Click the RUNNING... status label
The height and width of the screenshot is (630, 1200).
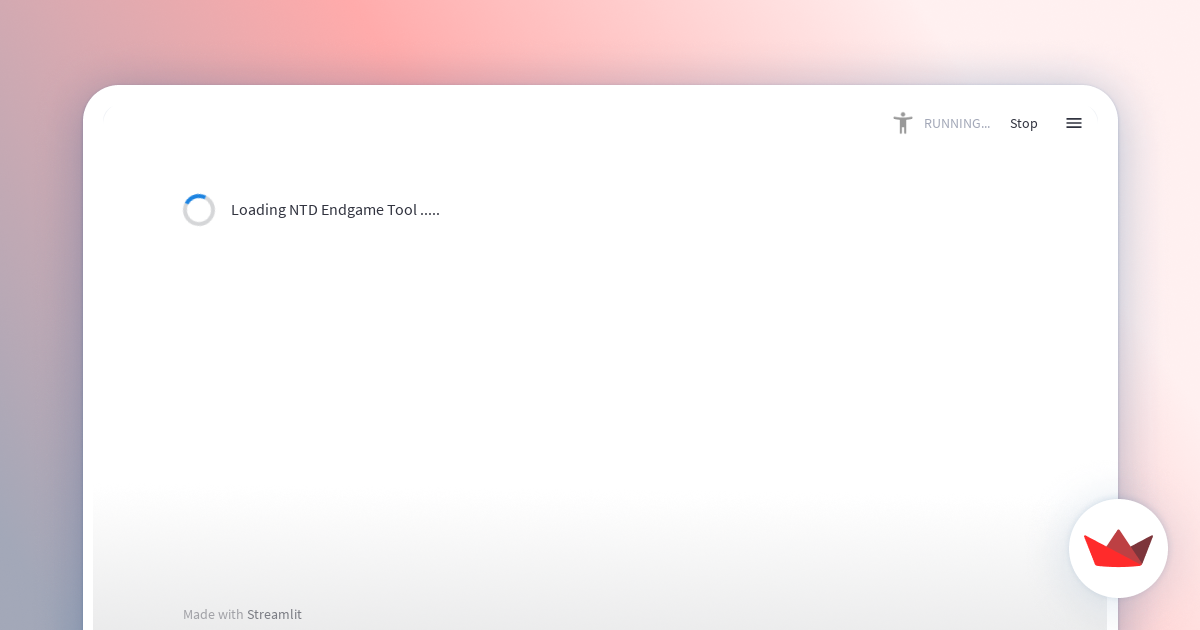957,123
